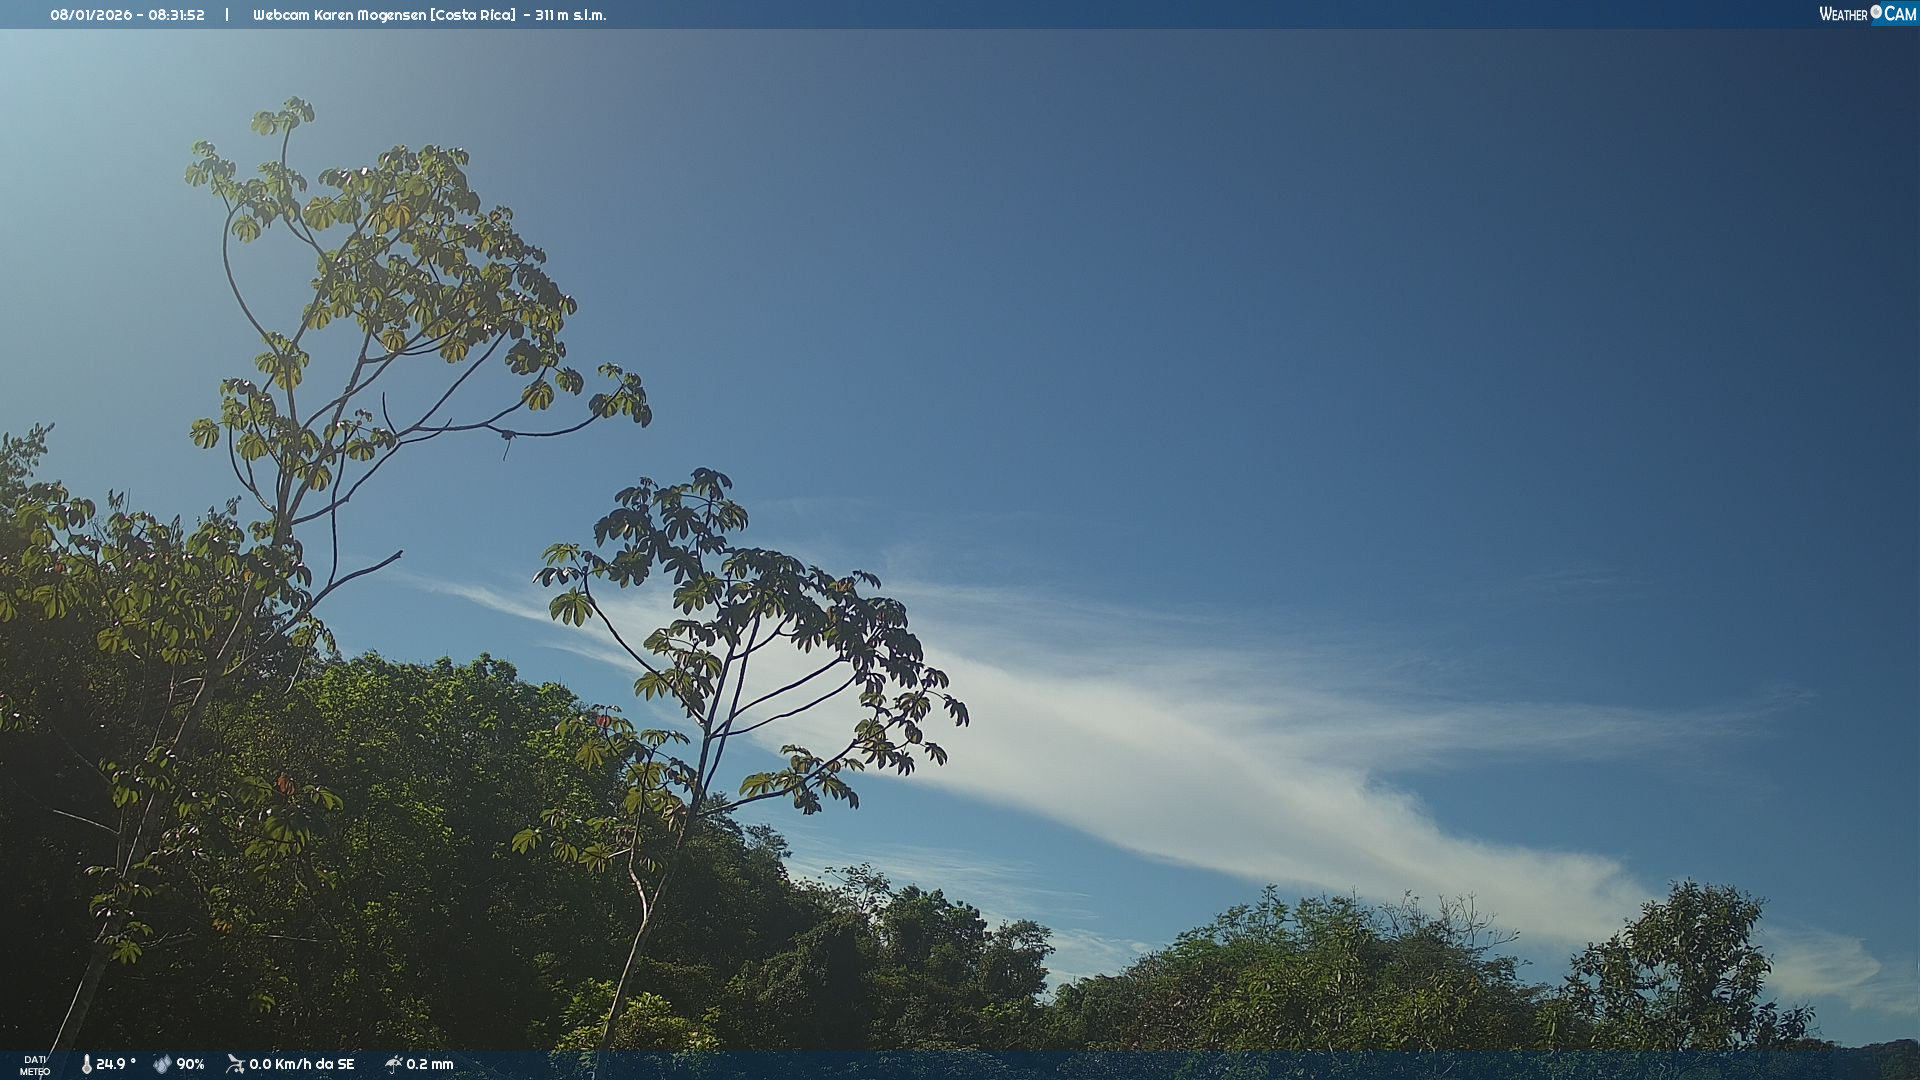Click the humidity water drops icon

point(162,1064)
